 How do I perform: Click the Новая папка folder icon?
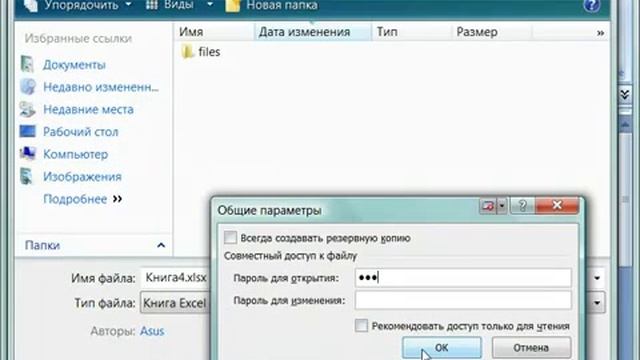(233, 5)
